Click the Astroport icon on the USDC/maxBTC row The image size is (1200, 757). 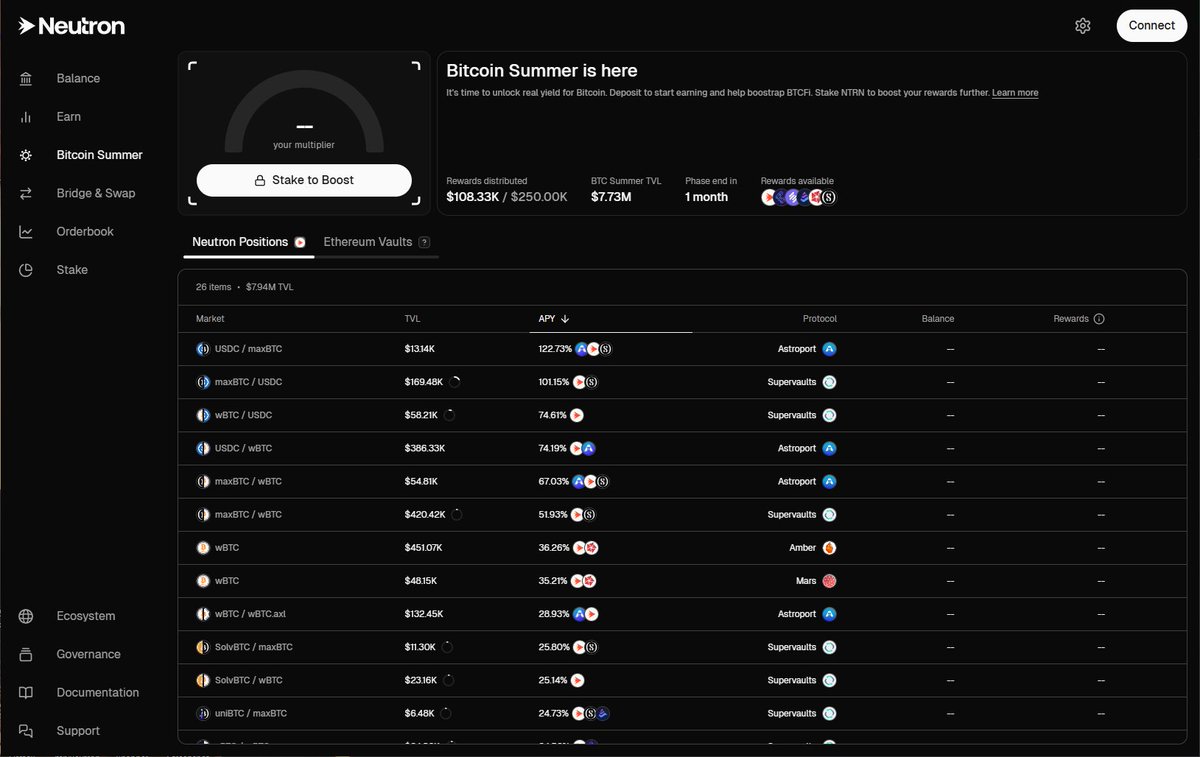828,348
